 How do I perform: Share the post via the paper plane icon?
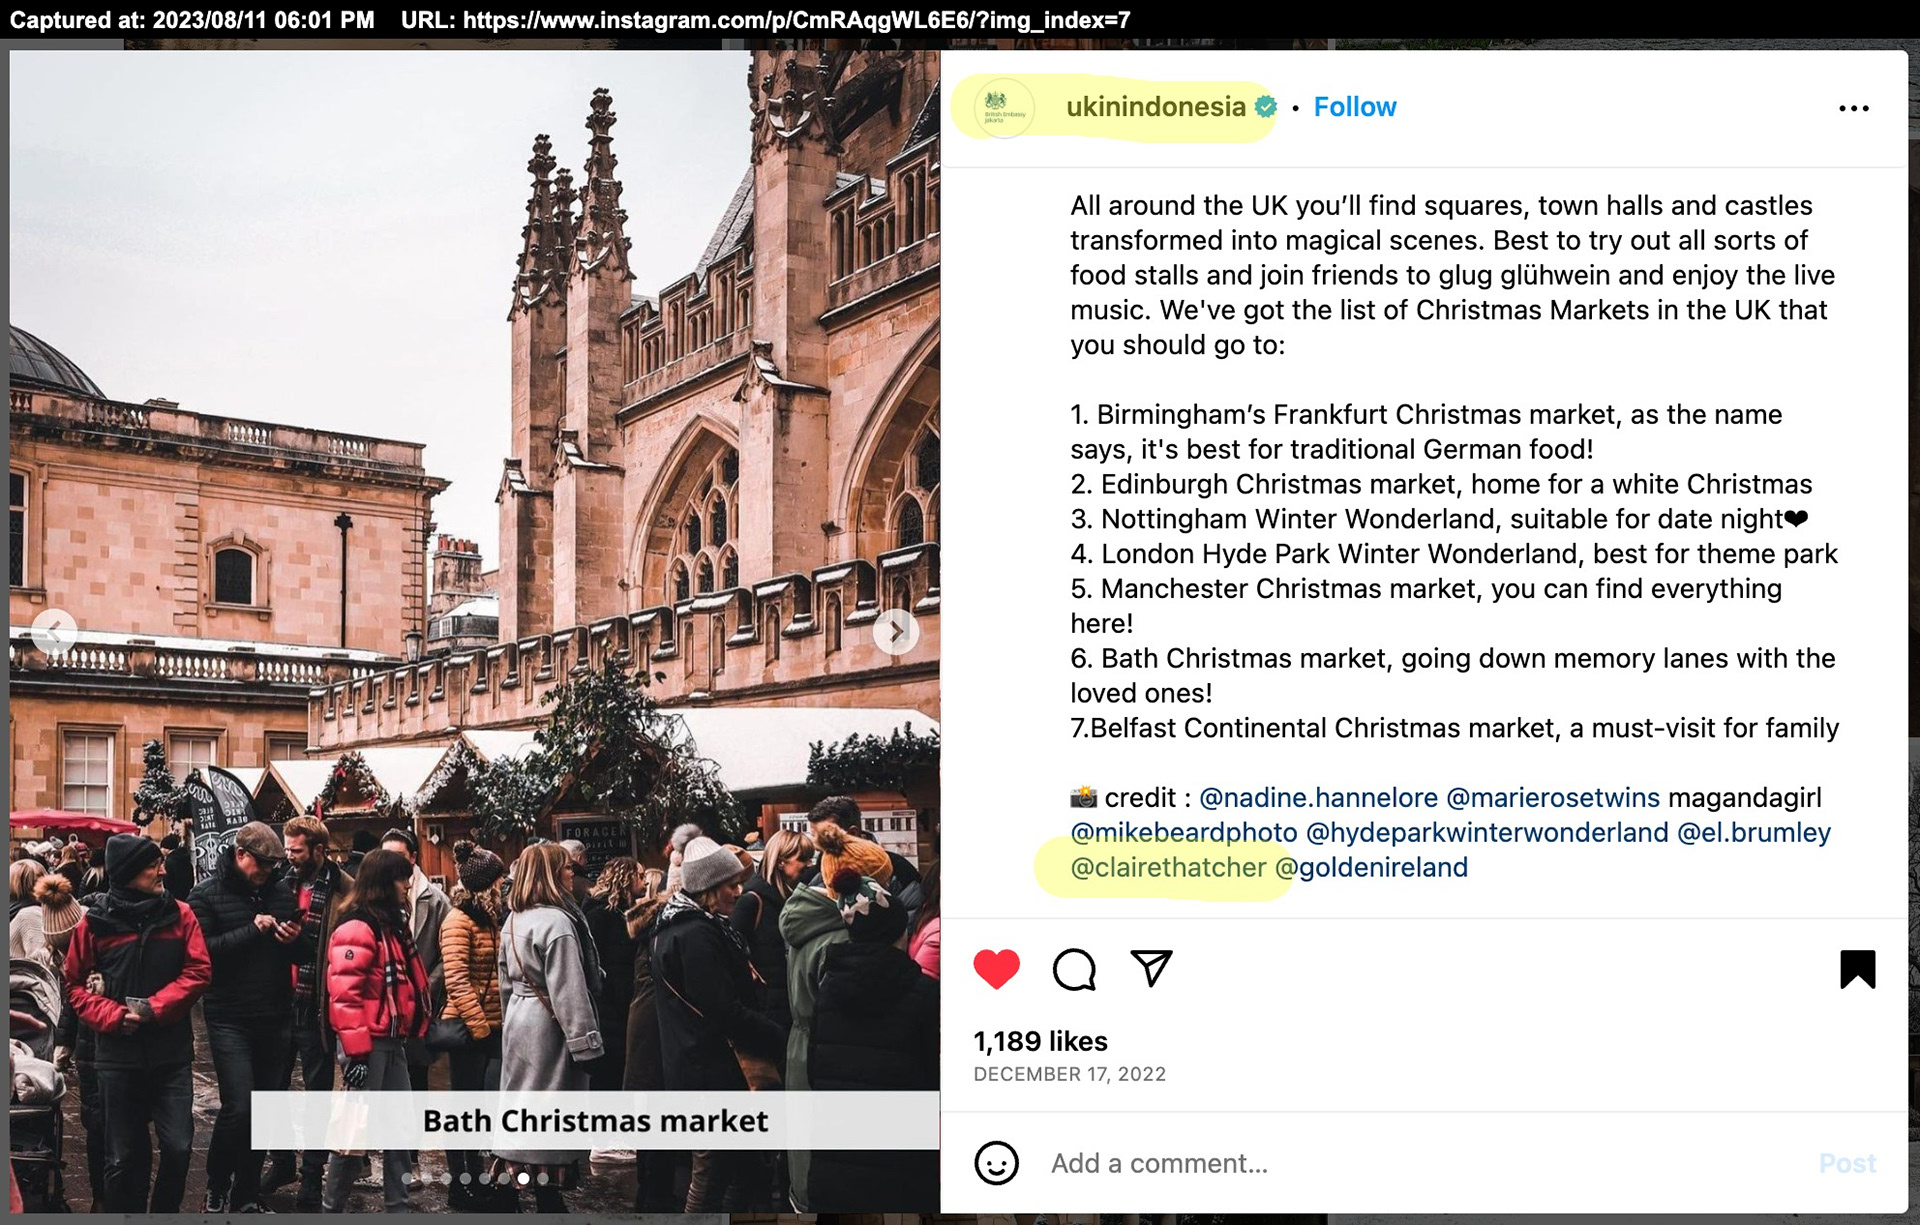1151,967
